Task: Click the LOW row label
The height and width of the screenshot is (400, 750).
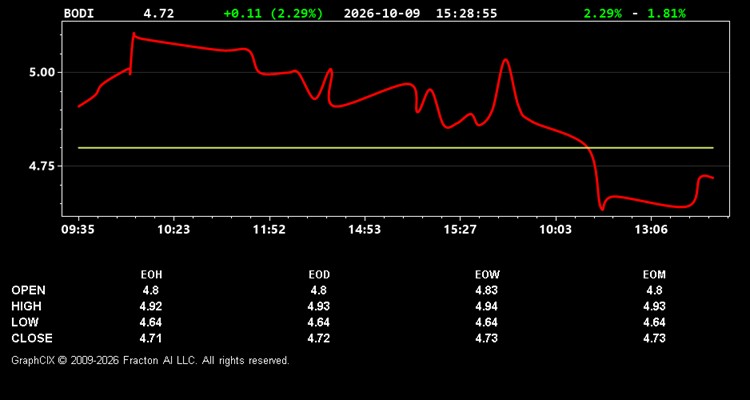Action: pos(25,322)
